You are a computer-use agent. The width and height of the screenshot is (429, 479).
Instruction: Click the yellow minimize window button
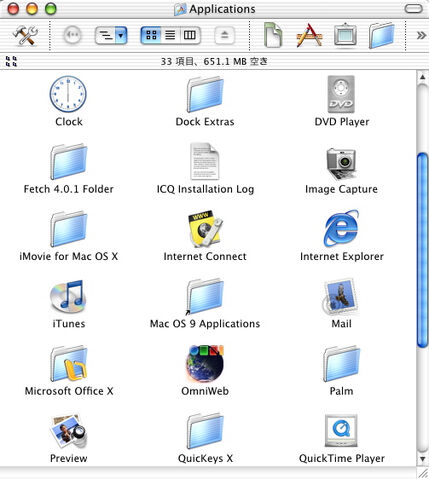coord(32,9)
